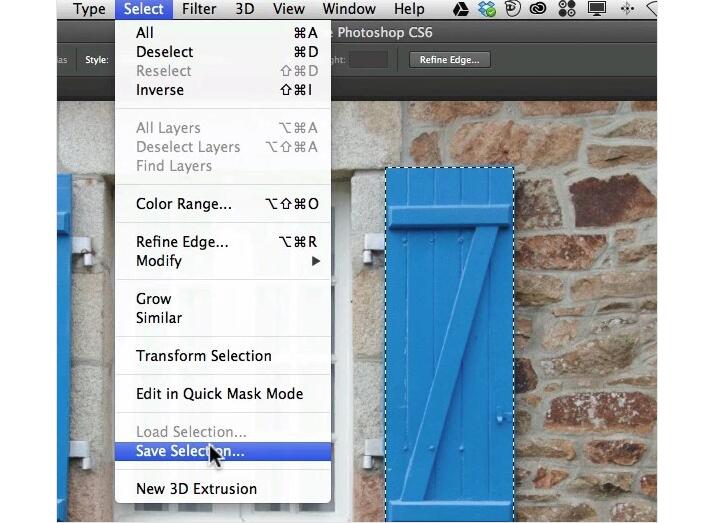718x523 pixels.
Task: Open the 3D menu
Action: 245,9
